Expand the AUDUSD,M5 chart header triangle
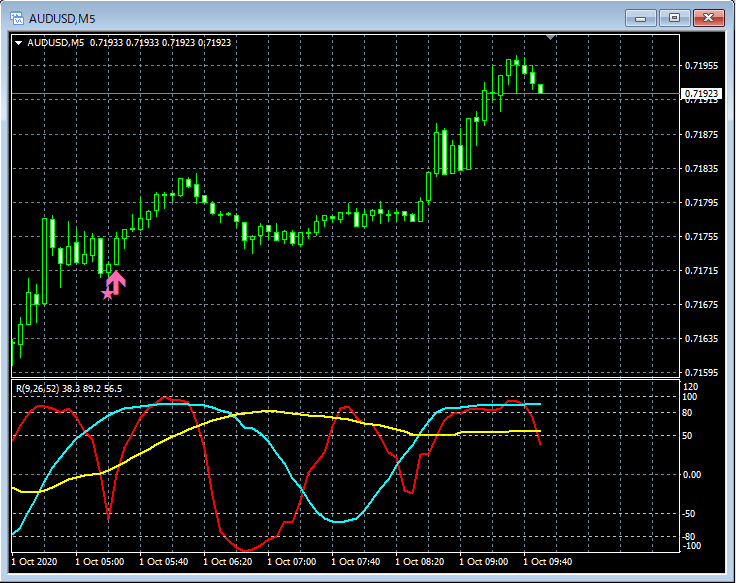This screenshot has width=736, height=583. pos(19,43)
